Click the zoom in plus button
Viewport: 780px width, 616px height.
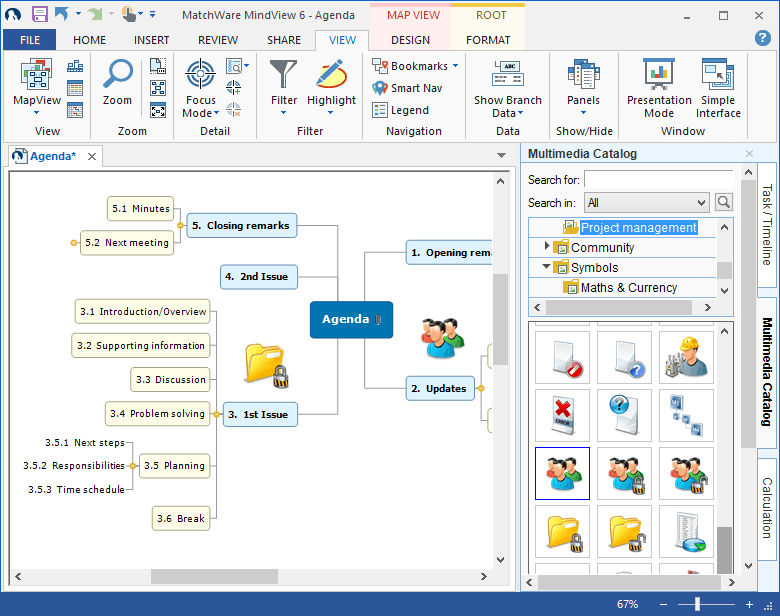[749, 604]
